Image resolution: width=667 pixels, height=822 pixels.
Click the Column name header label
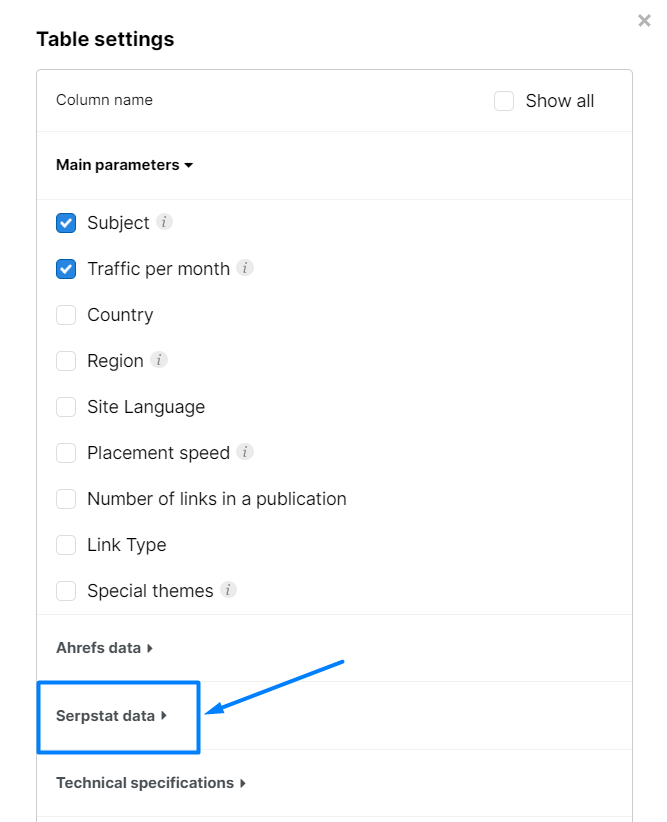[103, 99]
